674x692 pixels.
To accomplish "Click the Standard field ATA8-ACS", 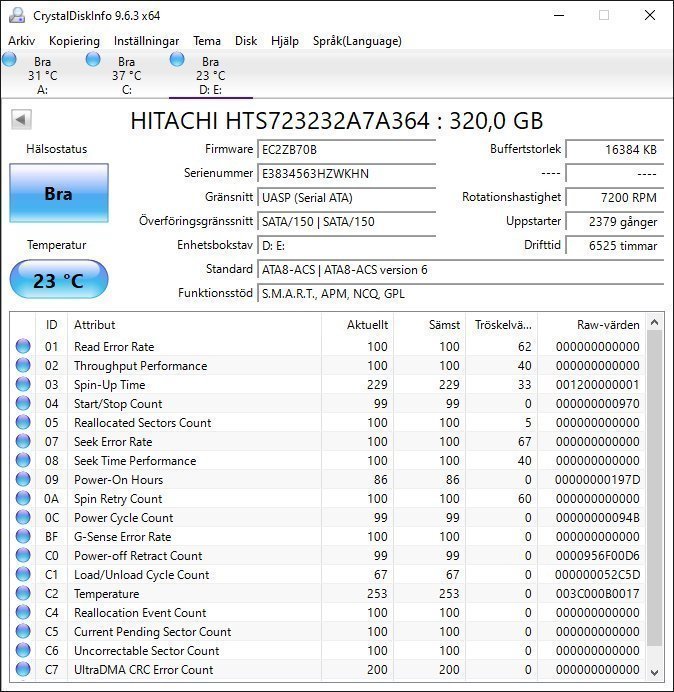I will pos(460,269).
